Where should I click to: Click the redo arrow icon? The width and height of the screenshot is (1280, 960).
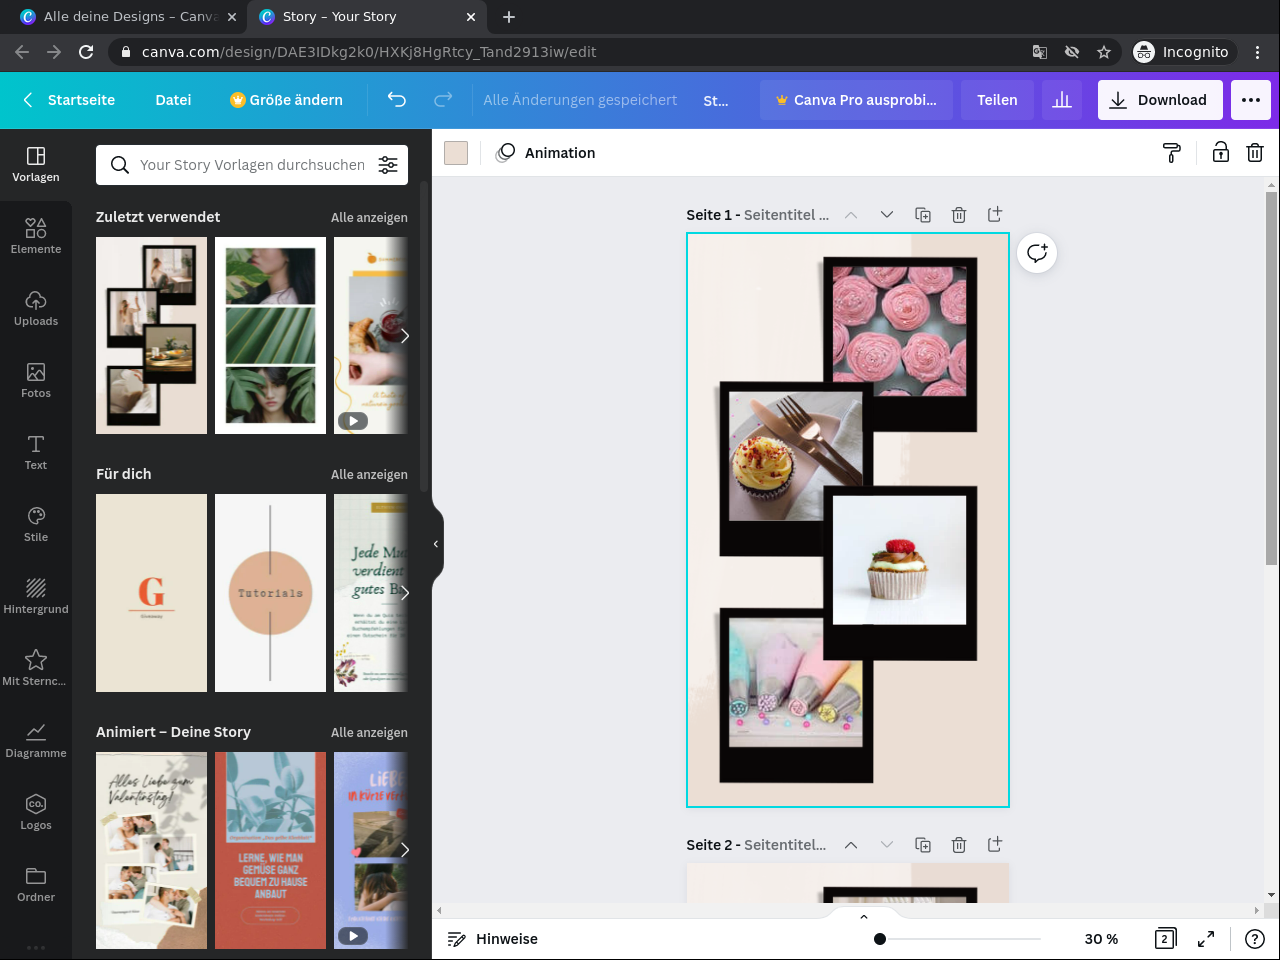click(443, 99)
